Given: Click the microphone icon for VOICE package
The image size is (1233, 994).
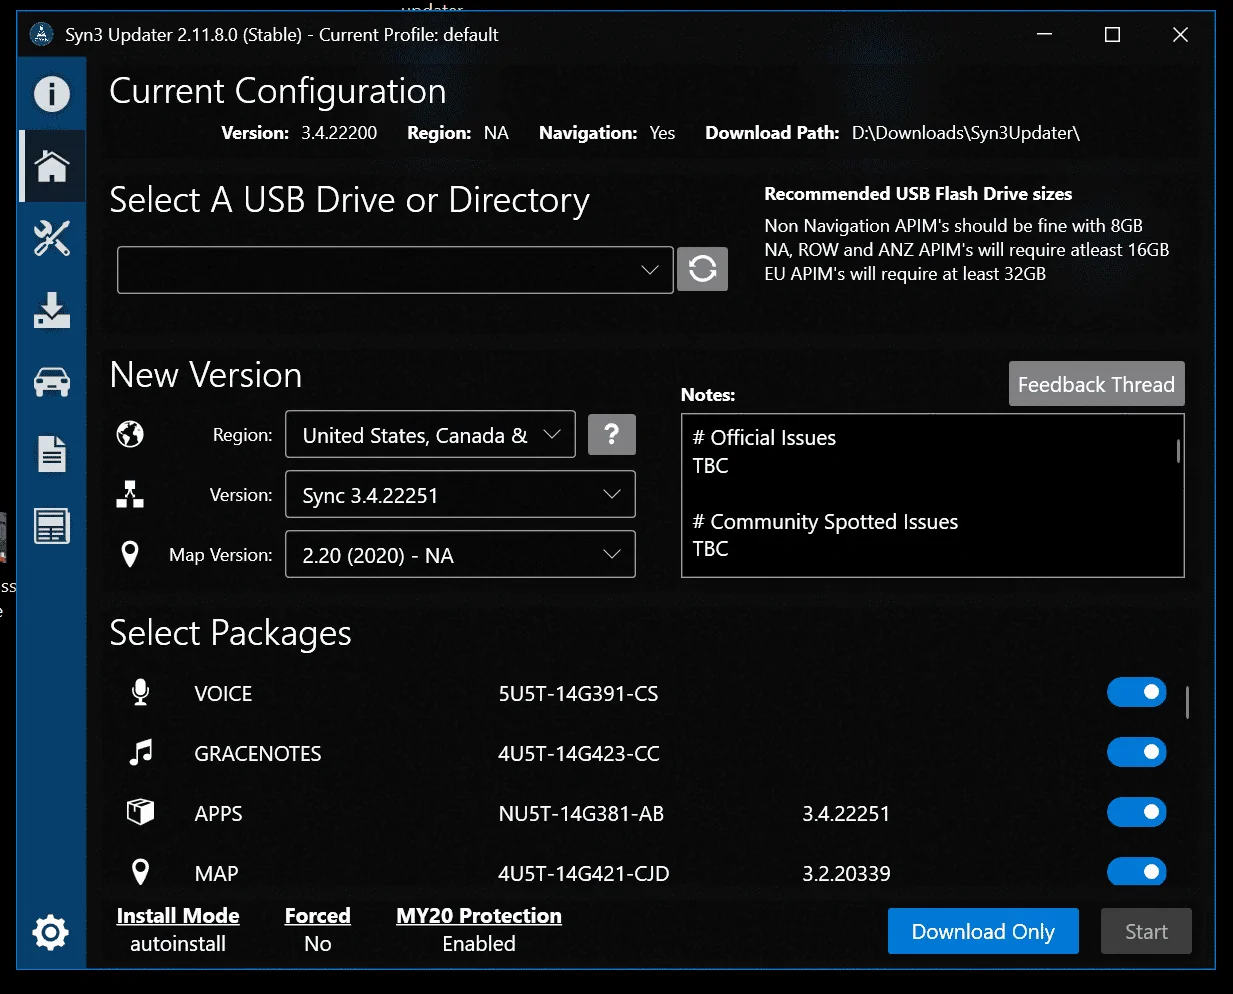Looking at the screenshot, I should (x=141, y=692).
